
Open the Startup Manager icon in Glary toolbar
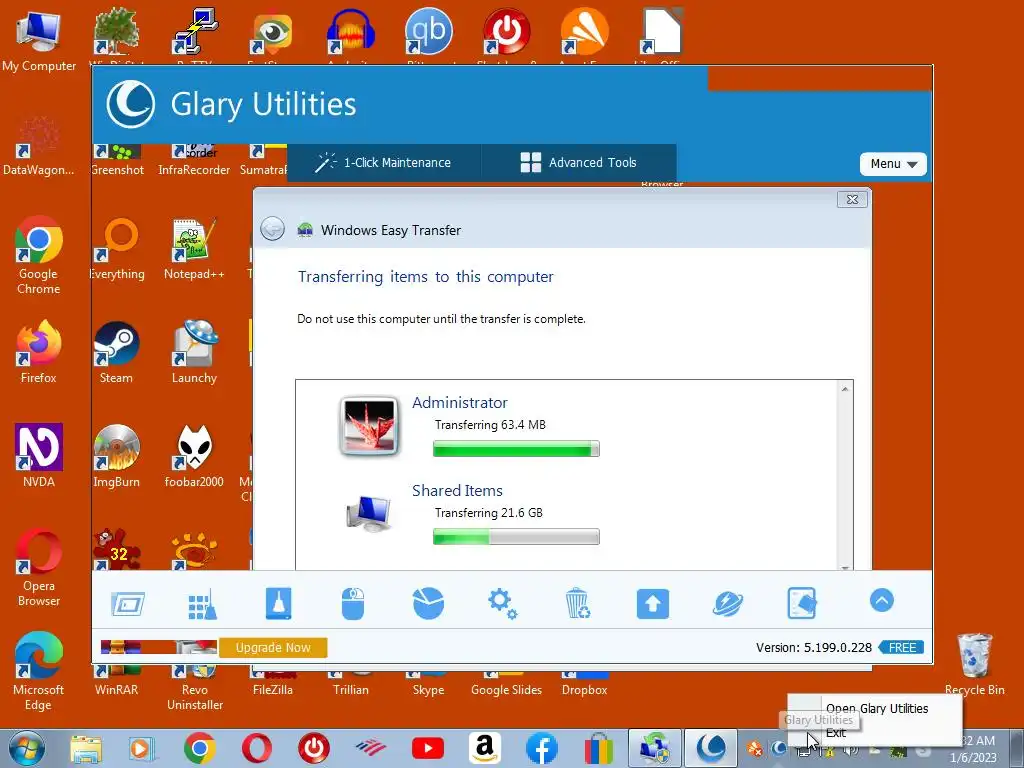point(128,603)
